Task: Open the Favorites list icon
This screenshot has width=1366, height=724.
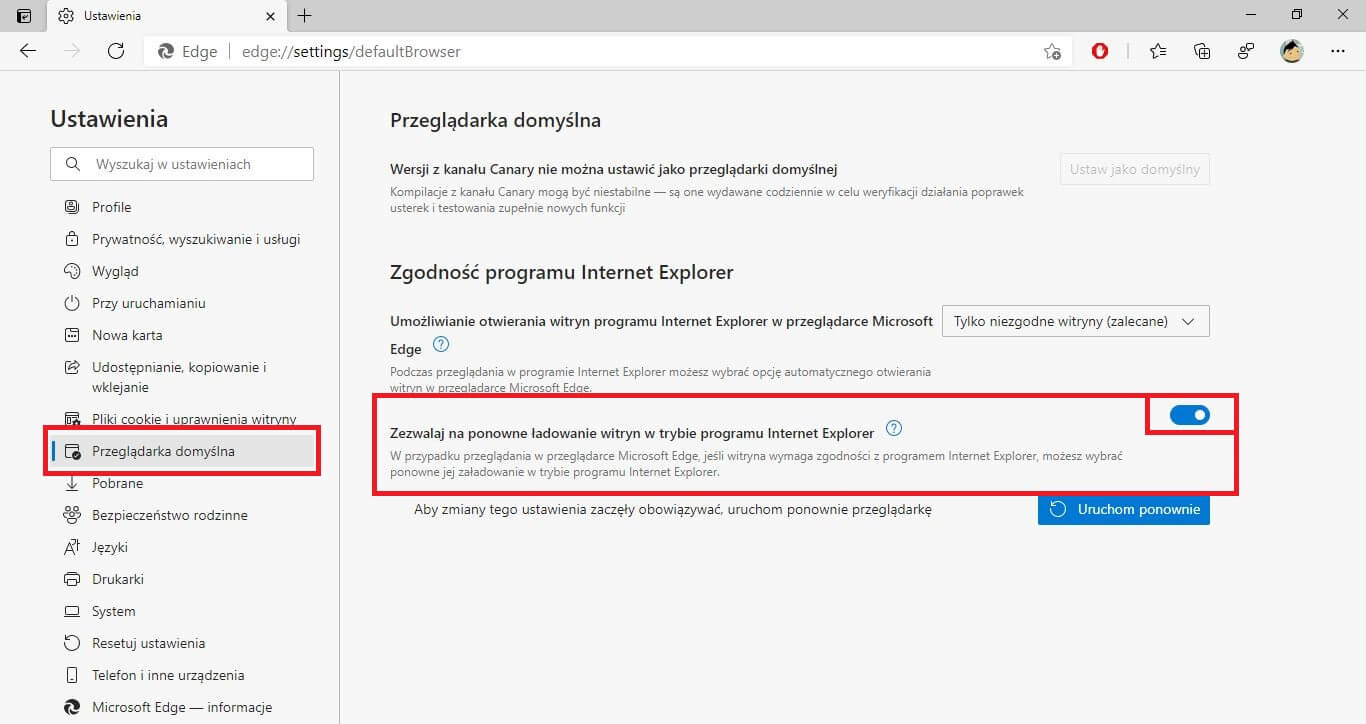Action: click(x=1158, y=51)
